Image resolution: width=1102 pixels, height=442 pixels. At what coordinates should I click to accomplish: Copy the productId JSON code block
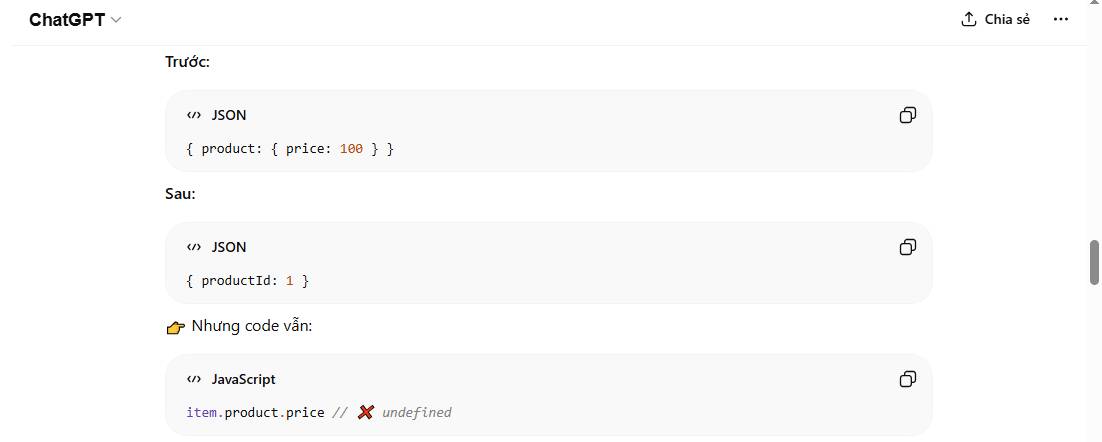pos(907,247)
